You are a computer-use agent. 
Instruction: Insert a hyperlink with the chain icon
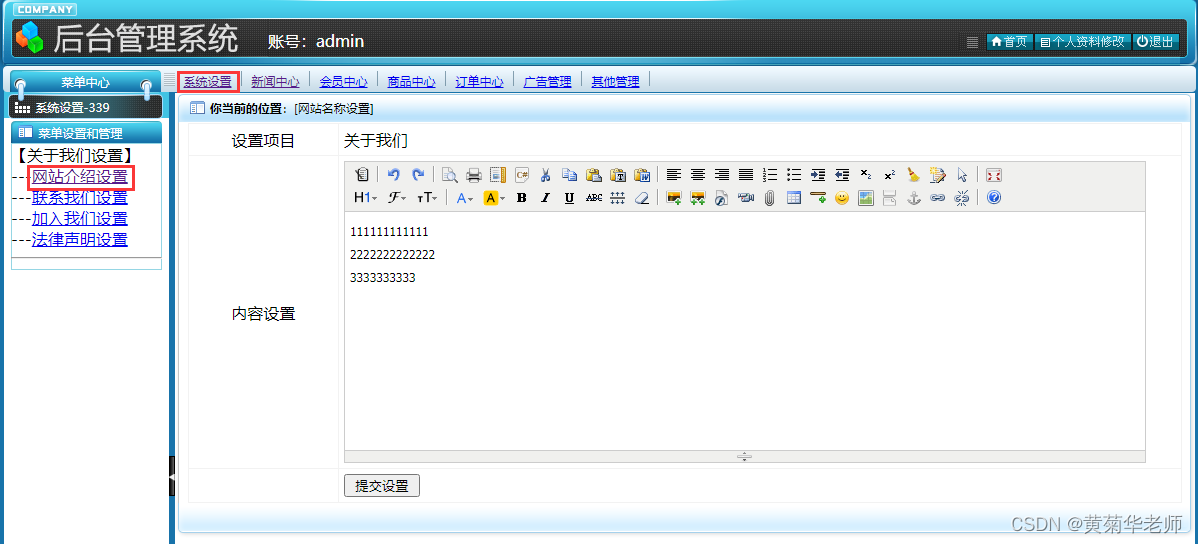tap(937, 198)
